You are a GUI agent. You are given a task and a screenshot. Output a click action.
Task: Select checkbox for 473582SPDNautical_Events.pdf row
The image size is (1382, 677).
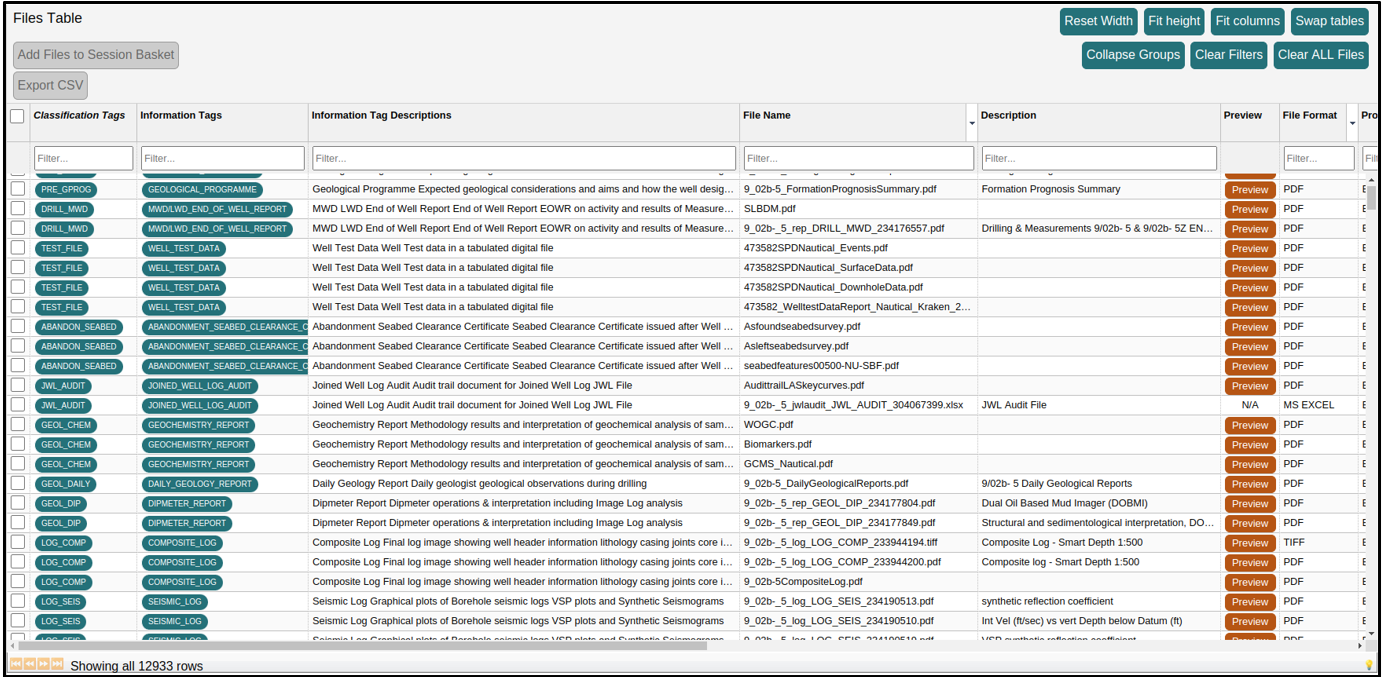[x=17, y=248]
